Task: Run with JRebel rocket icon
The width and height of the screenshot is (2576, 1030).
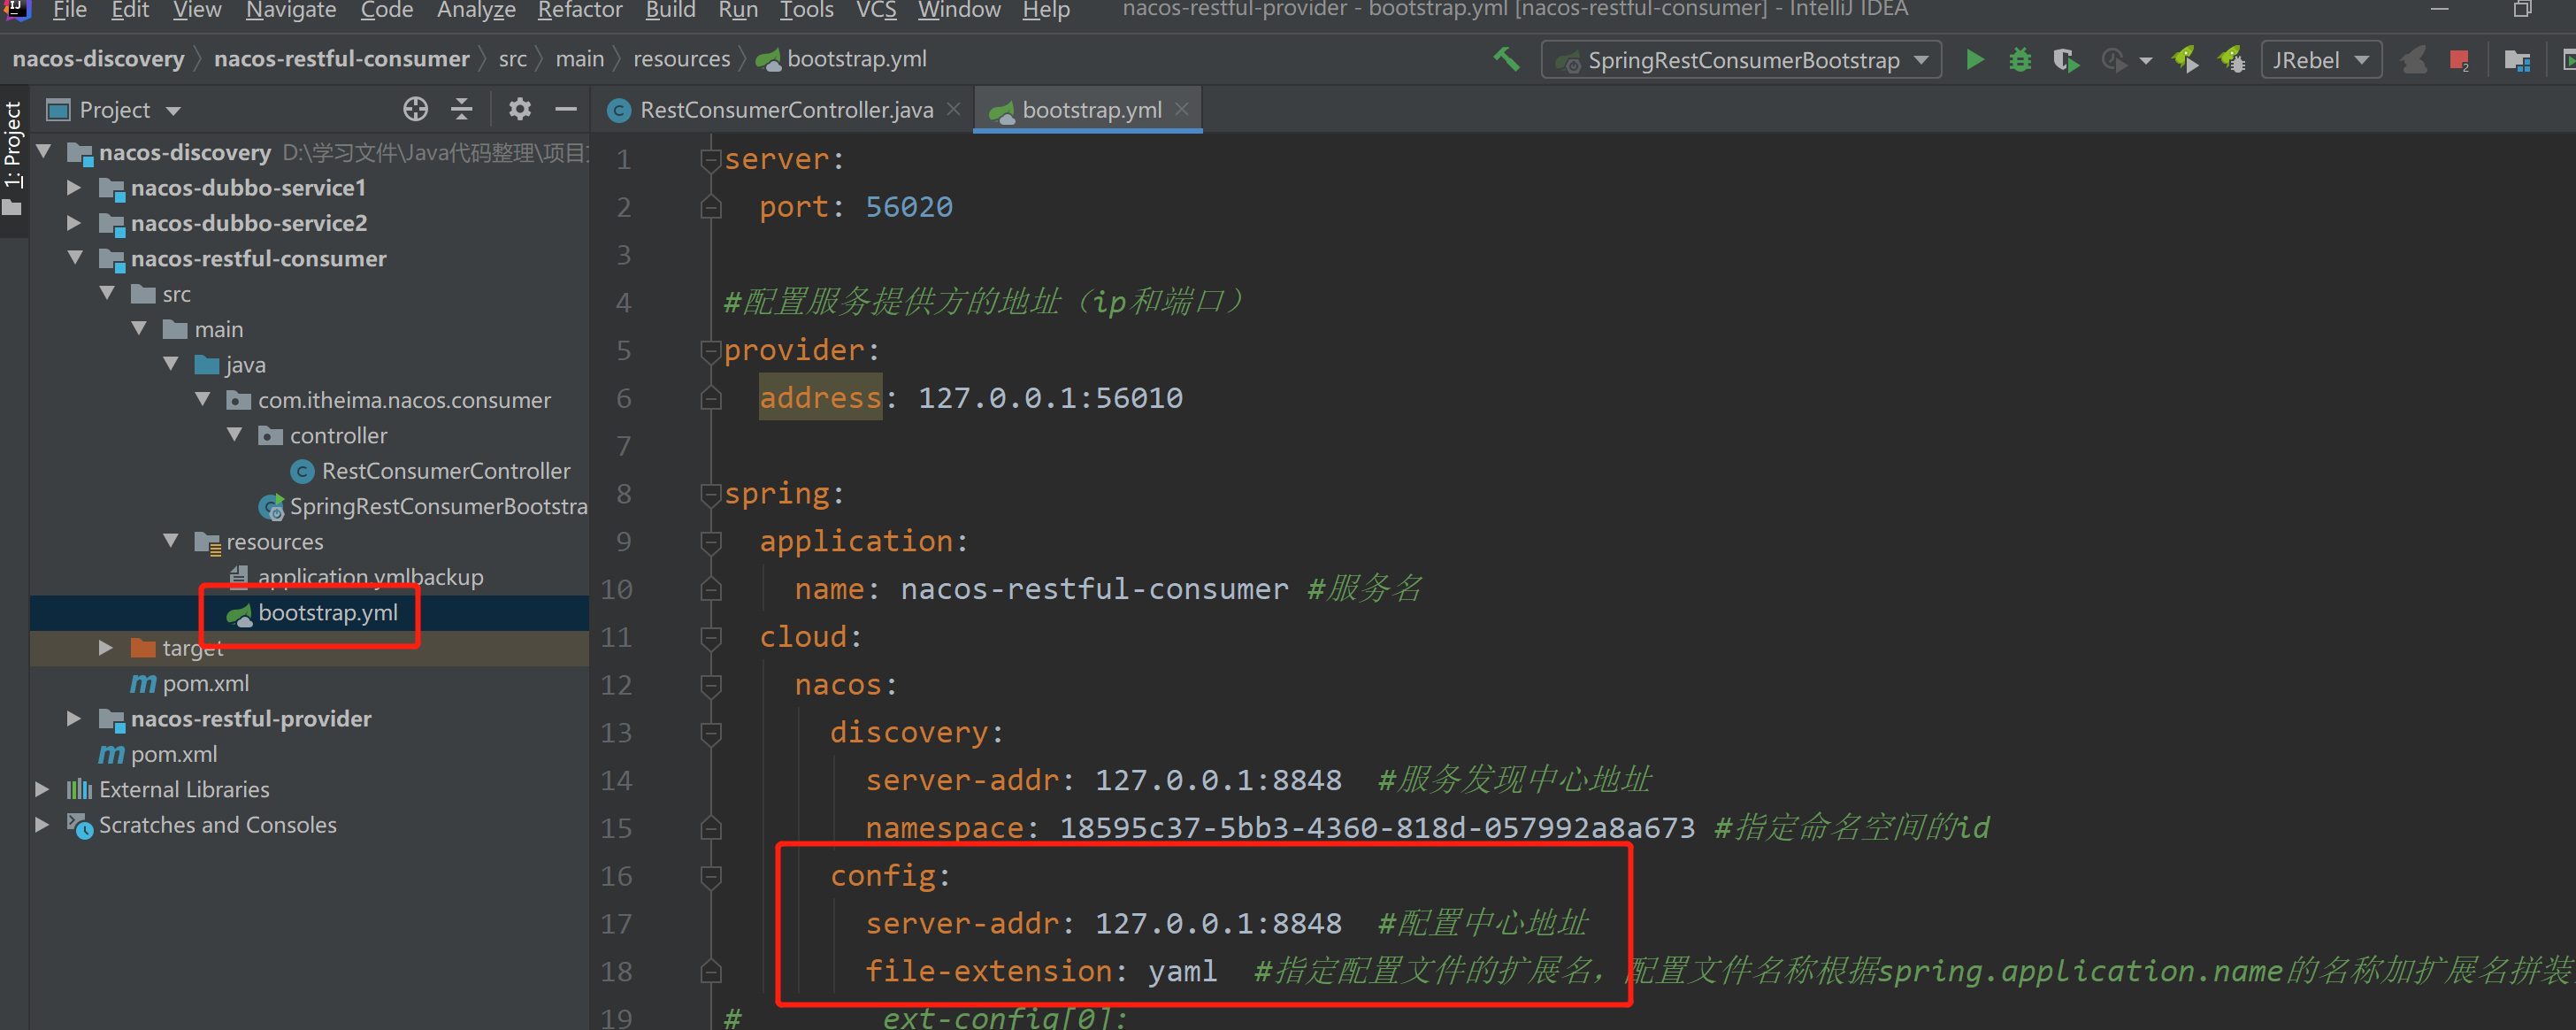Action: [2185, 60]
